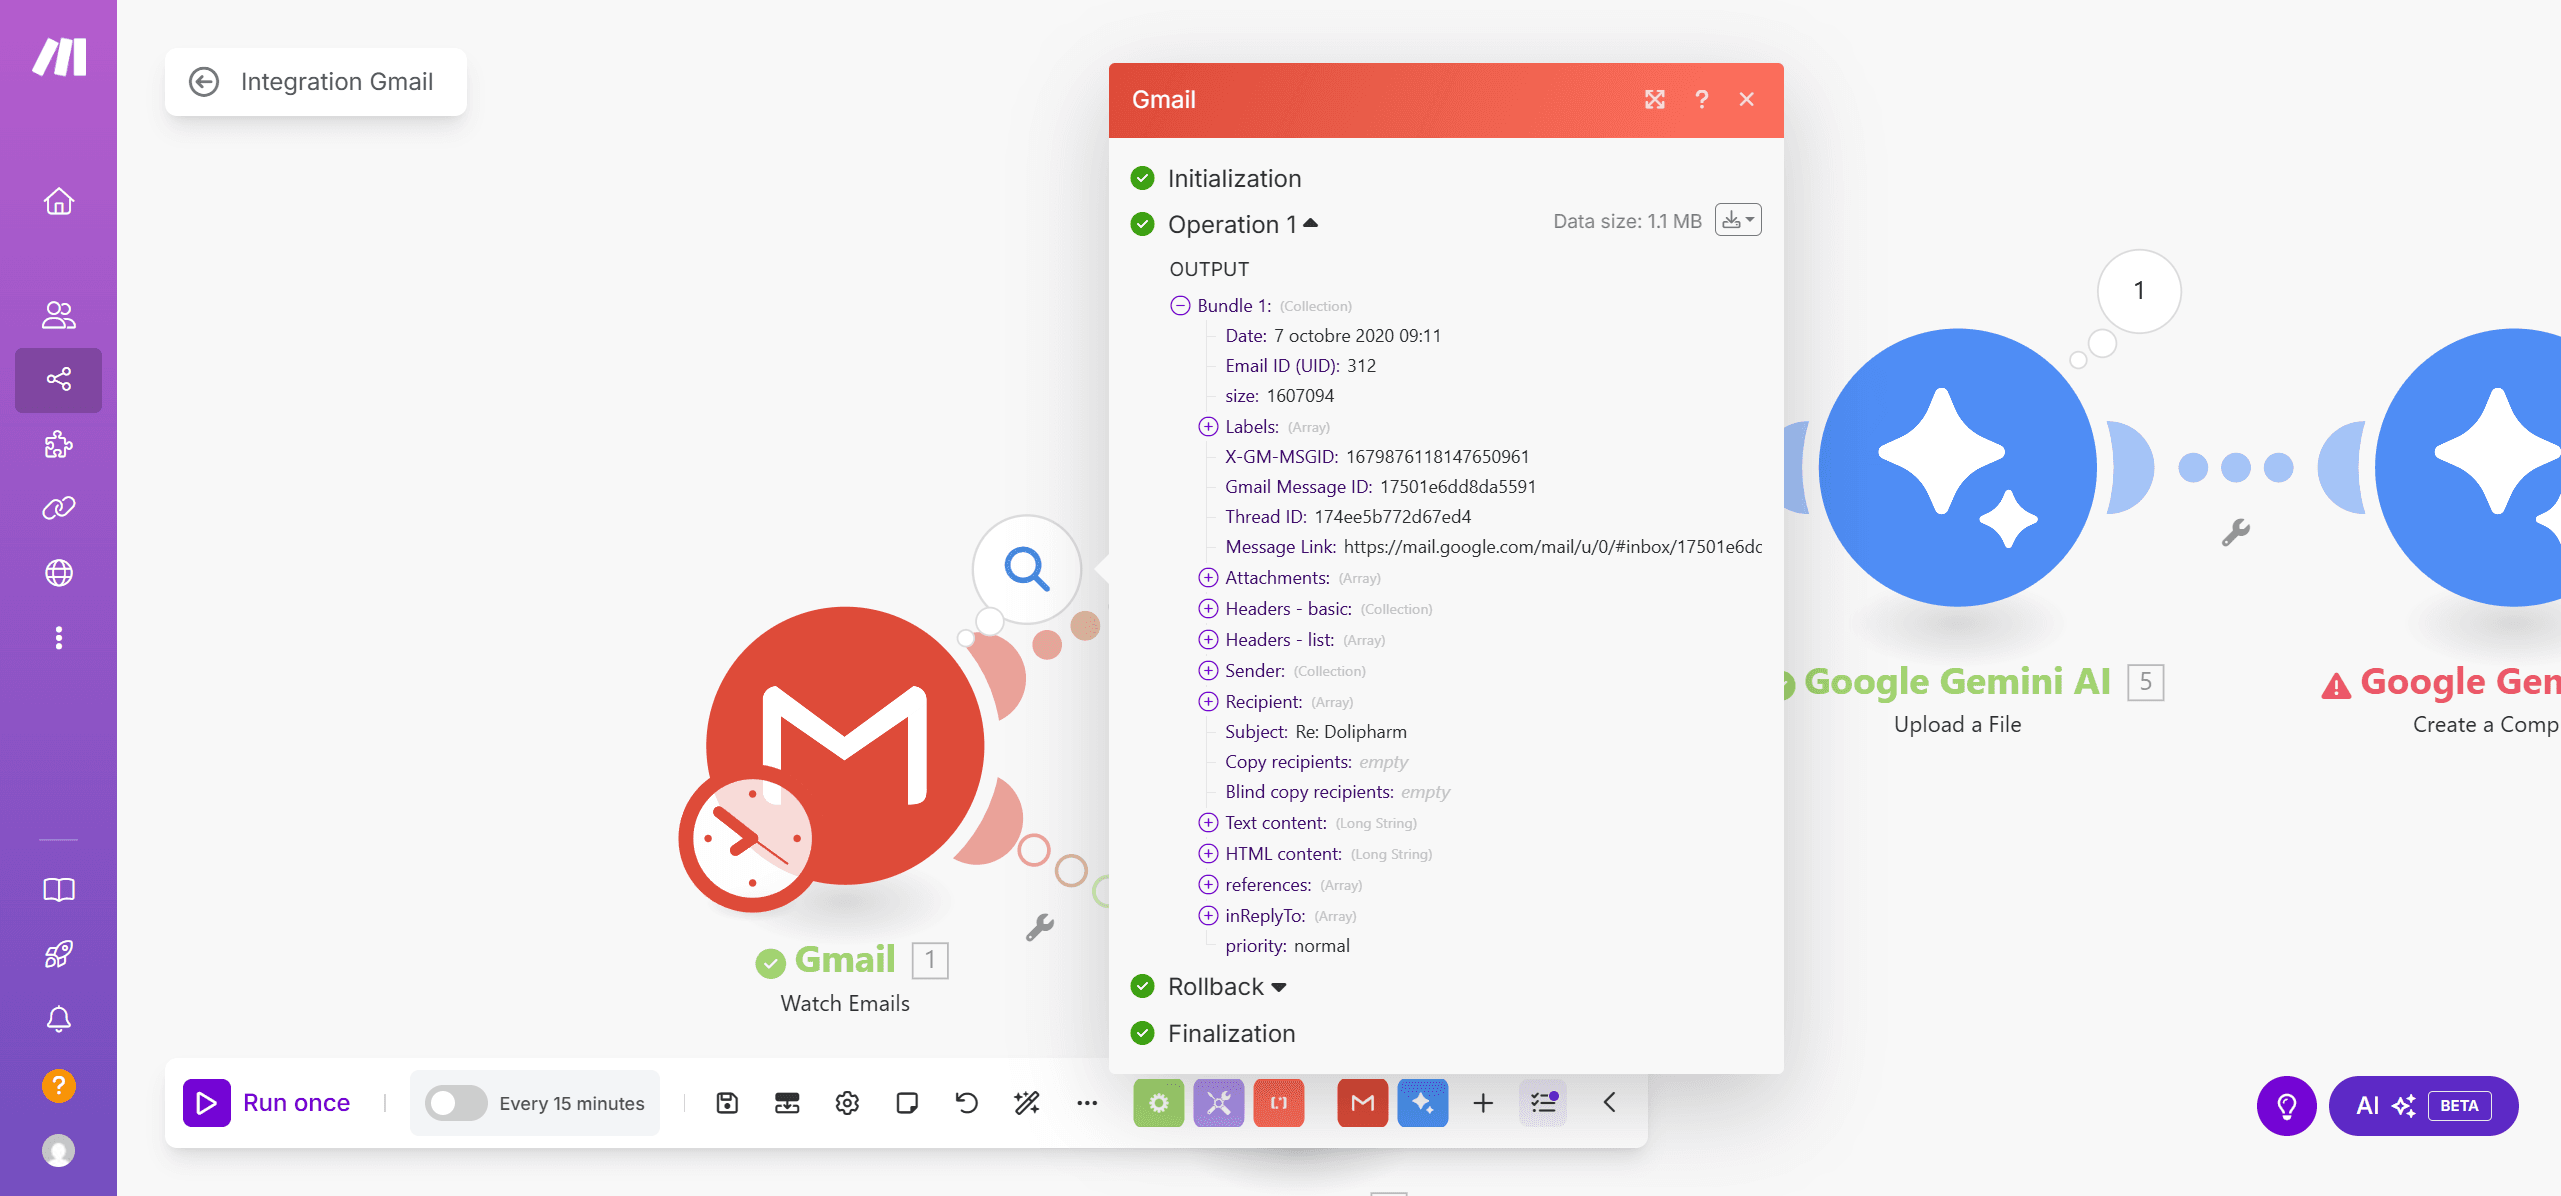The height and width of the screenshot is (1196, 2561).
Task: Open the purple Tools icon
Action: (1218, 1103)
